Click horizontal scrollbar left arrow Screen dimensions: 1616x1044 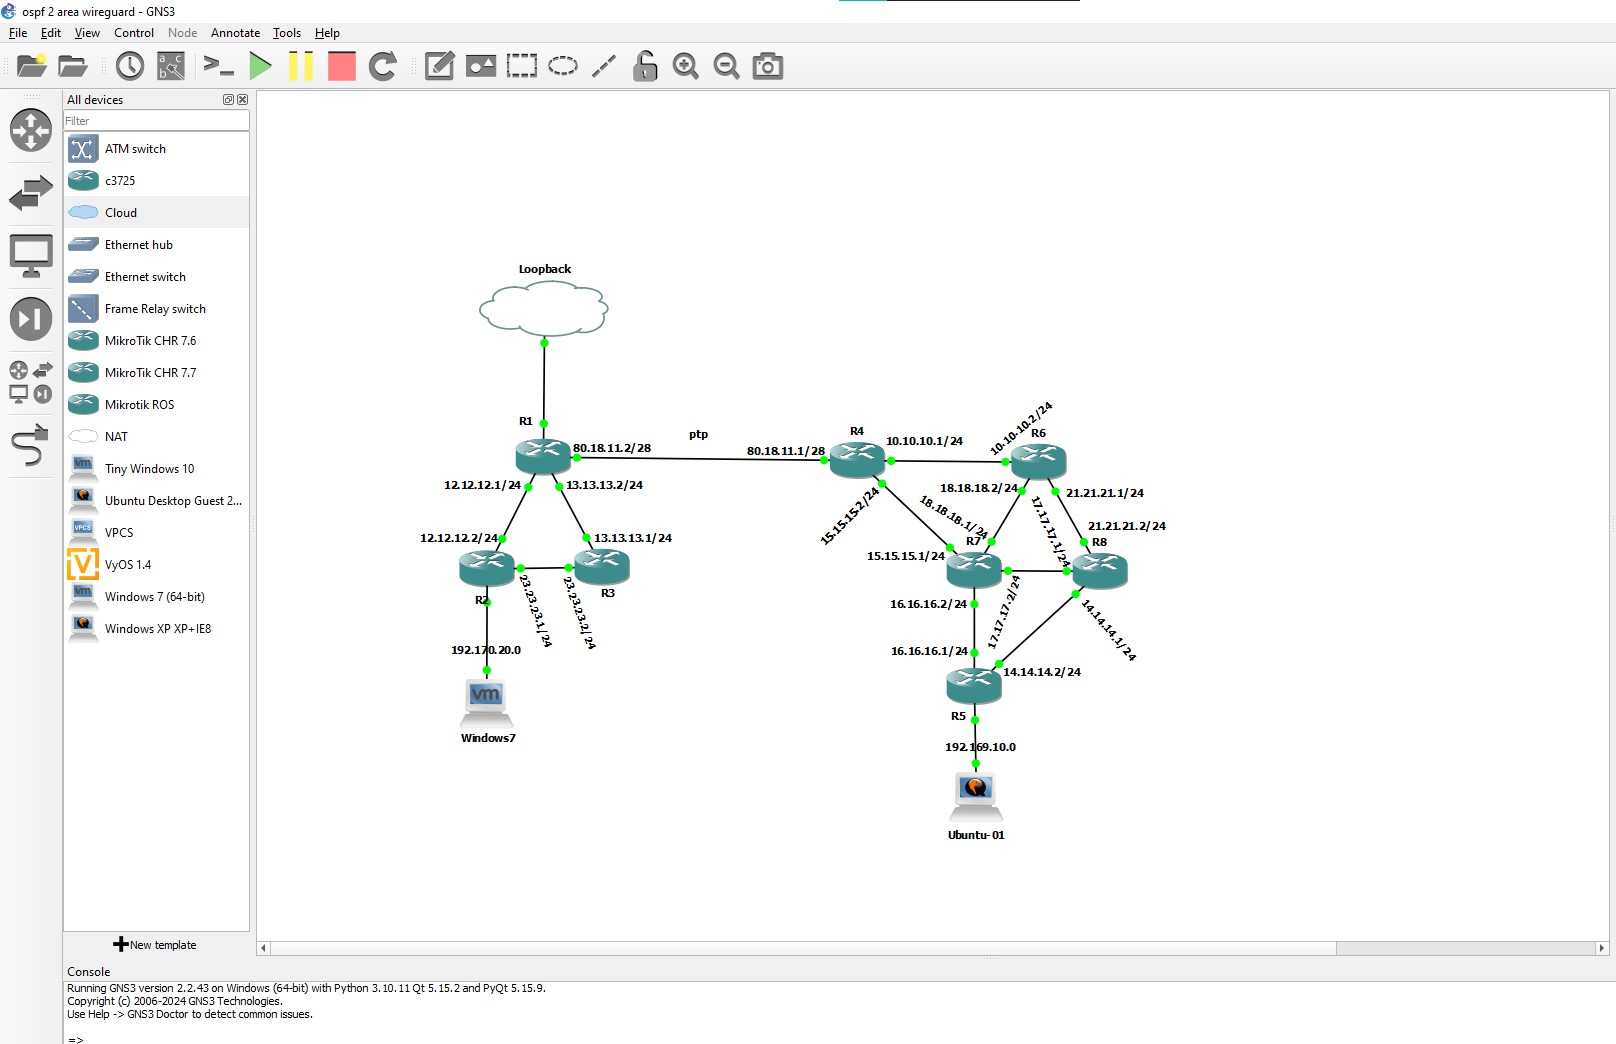[x=264, y=948]
